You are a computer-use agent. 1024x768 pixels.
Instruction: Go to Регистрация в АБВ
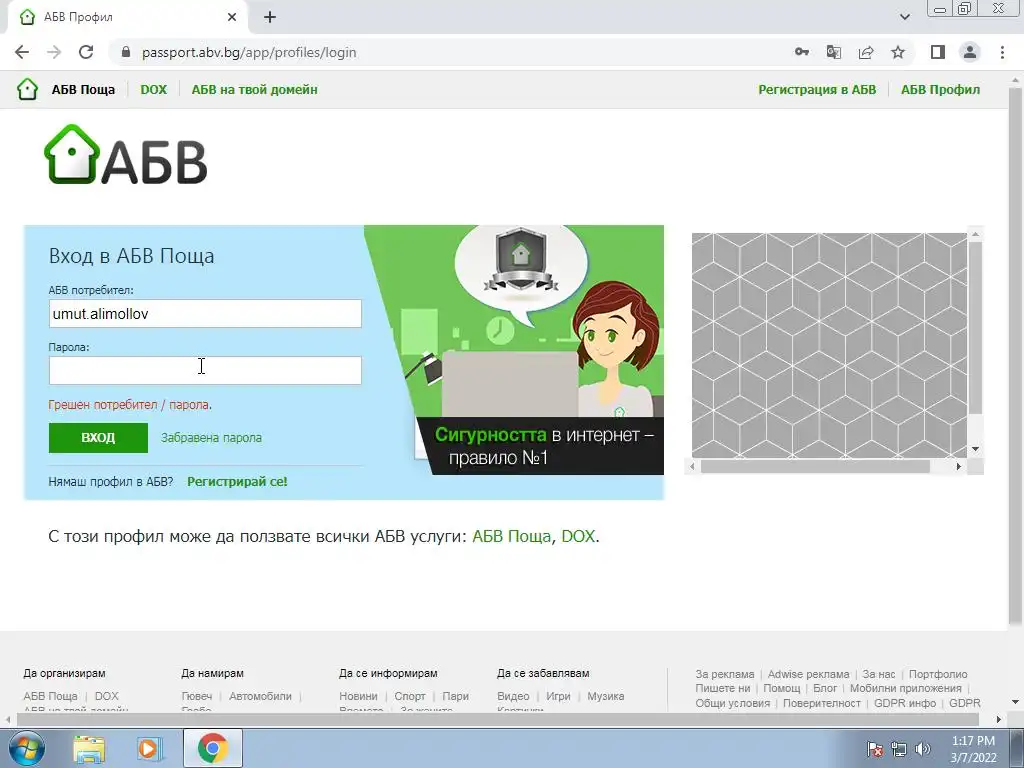point(817,89)
